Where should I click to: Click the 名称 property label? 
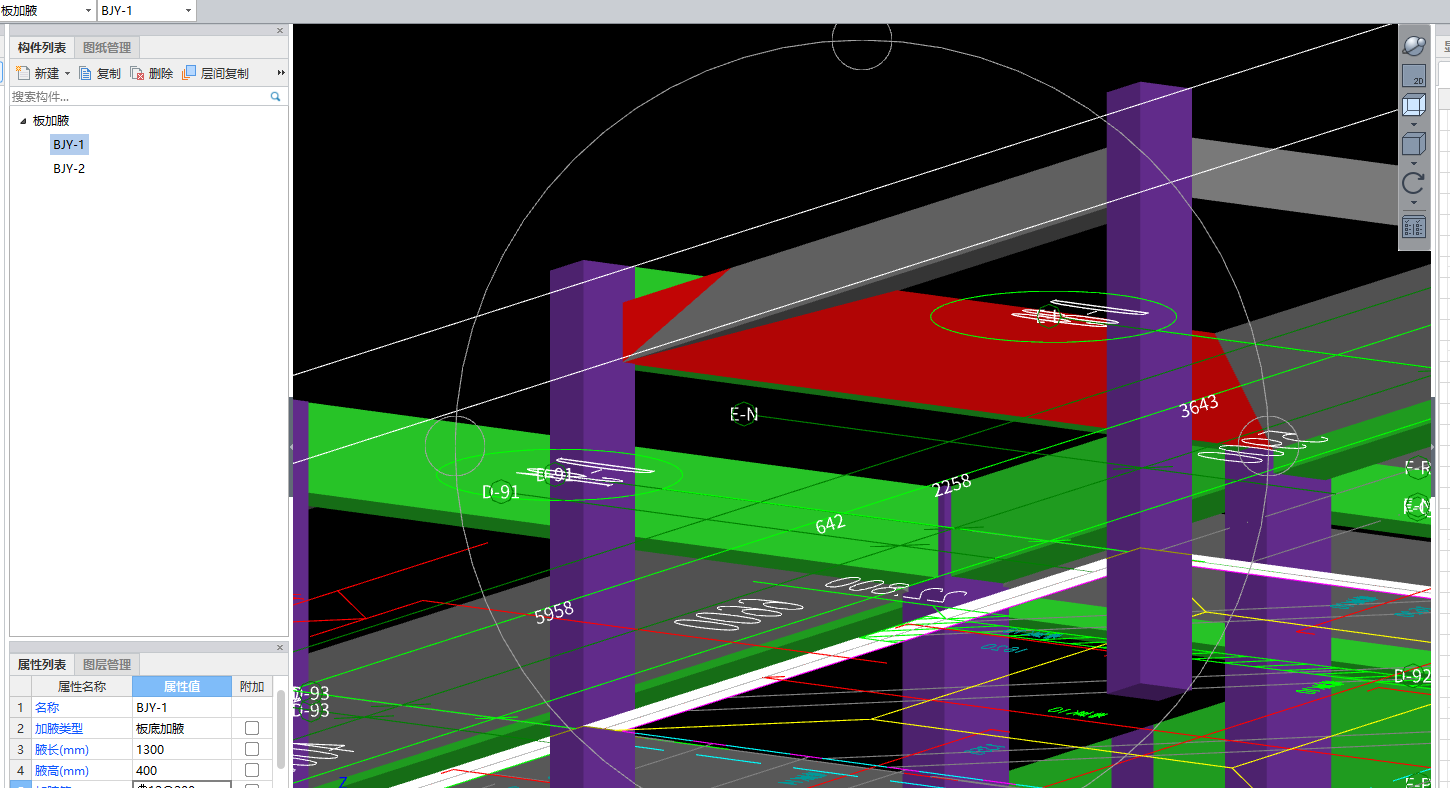(47, 707)
